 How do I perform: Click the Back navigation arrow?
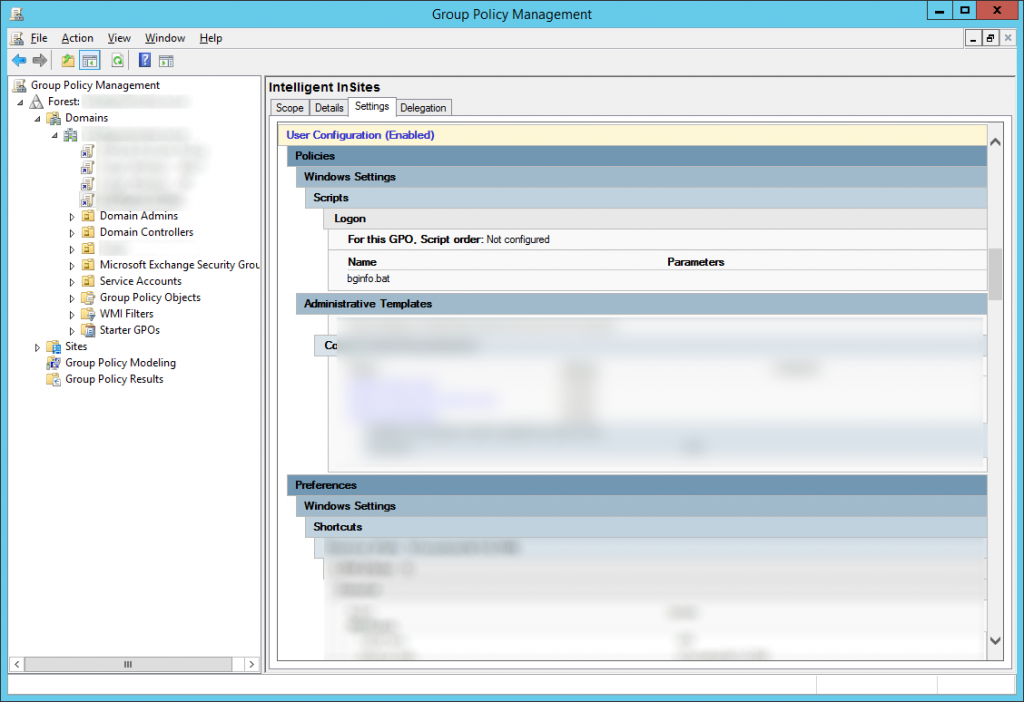18,60
